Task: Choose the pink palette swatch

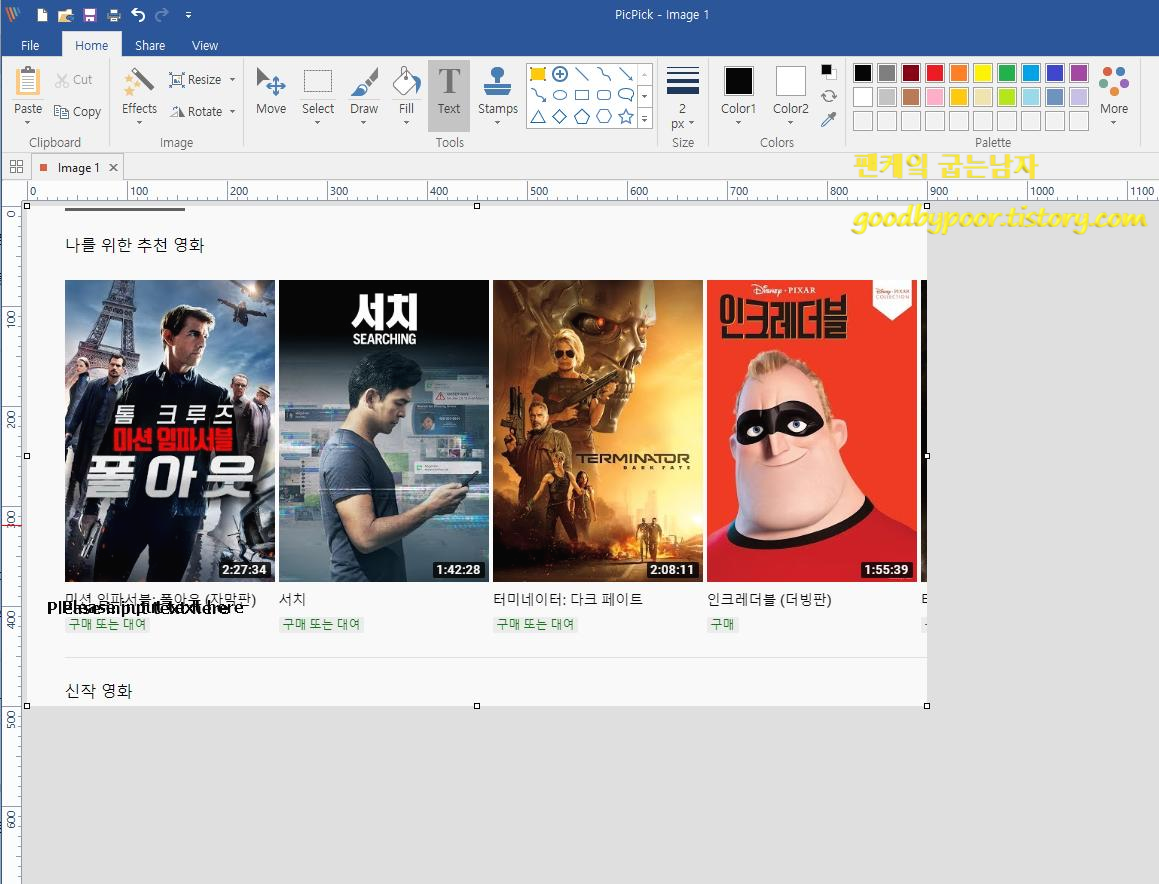Action: 934,97
